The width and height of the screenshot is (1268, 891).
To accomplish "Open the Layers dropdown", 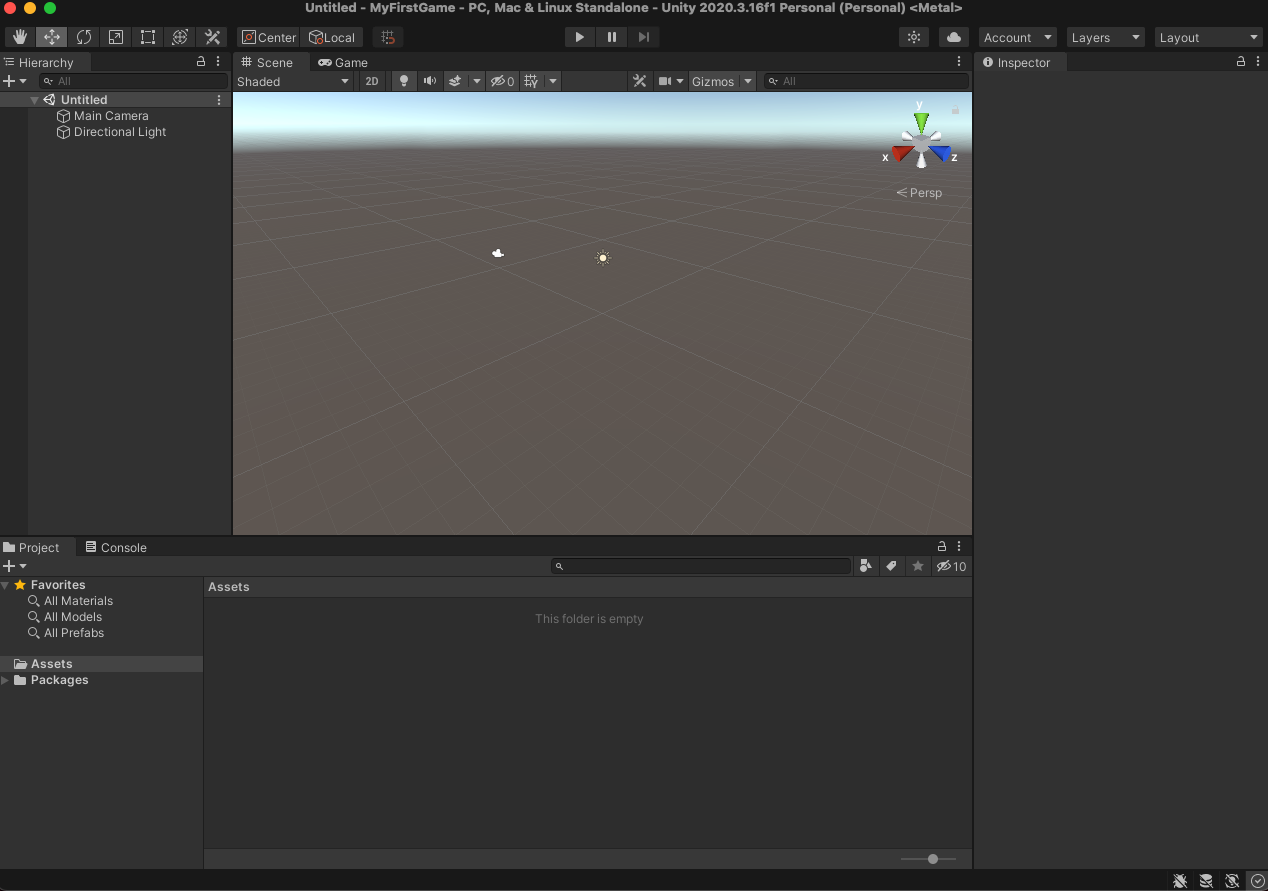I will click(1106, 37).
